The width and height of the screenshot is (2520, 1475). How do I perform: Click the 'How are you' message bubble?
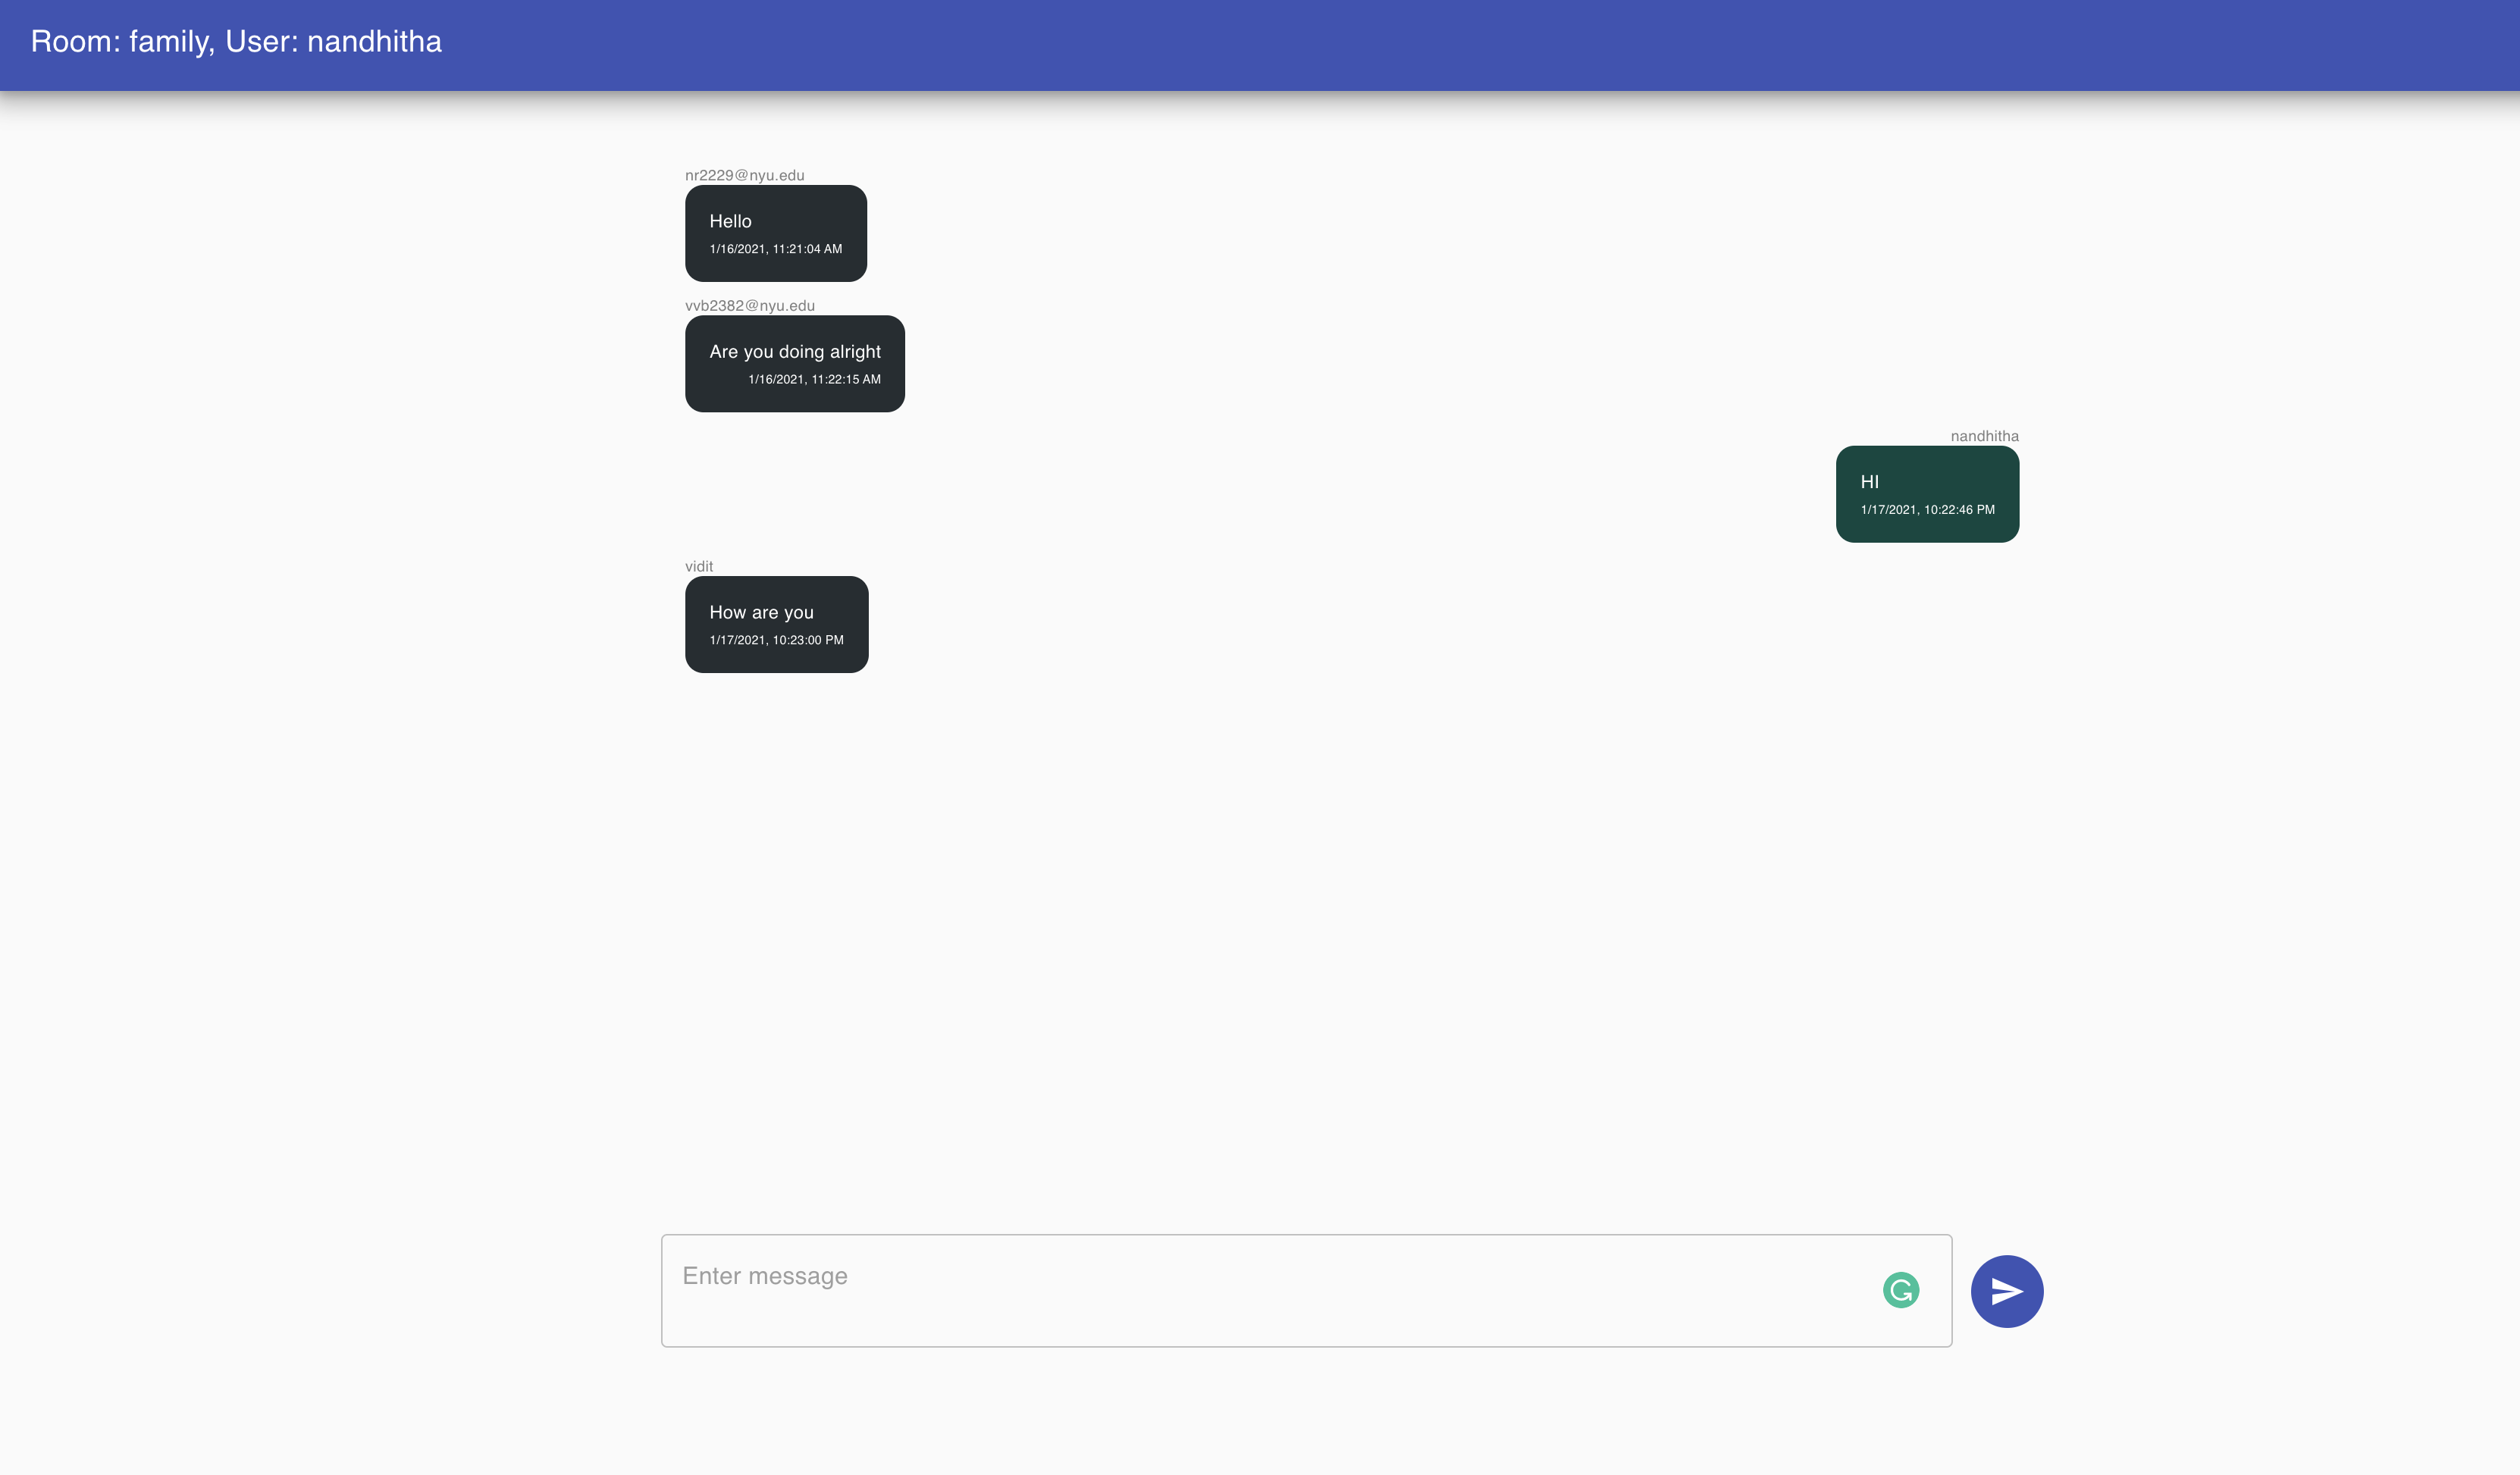click(776, 625)
